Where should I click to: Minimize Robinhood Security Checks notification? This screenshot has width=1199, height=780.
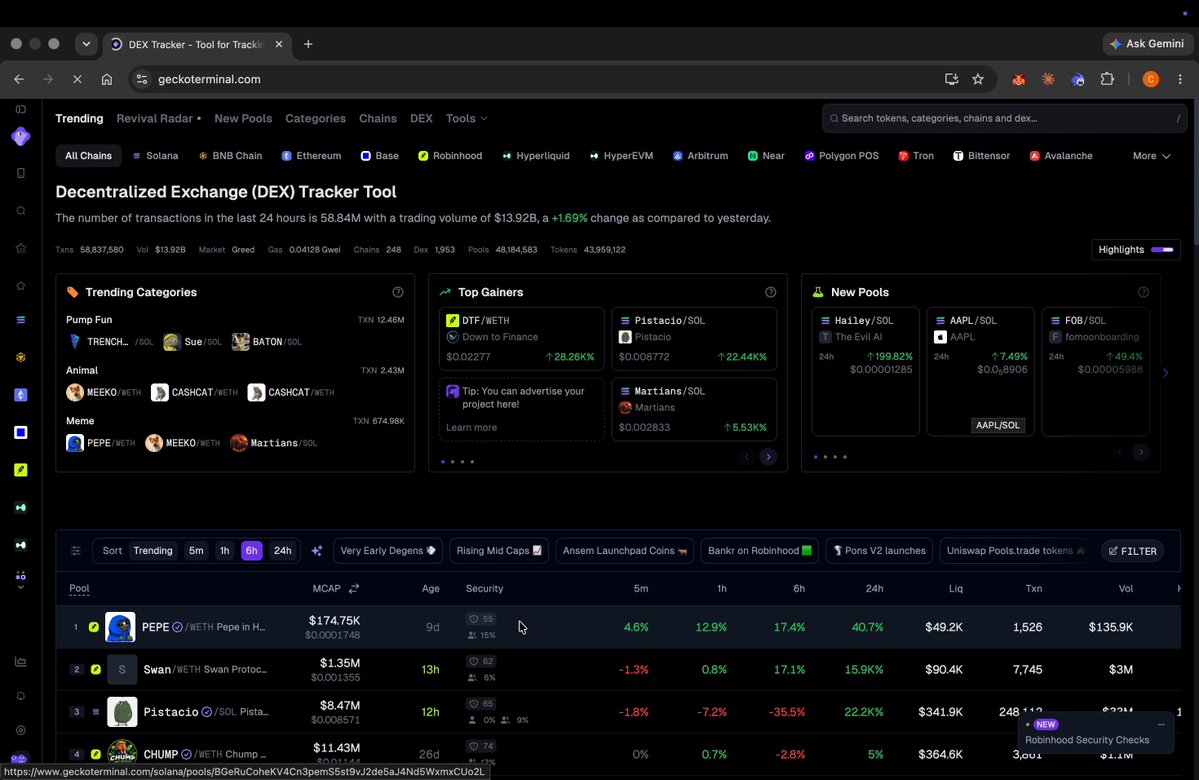coord(1161,724)
